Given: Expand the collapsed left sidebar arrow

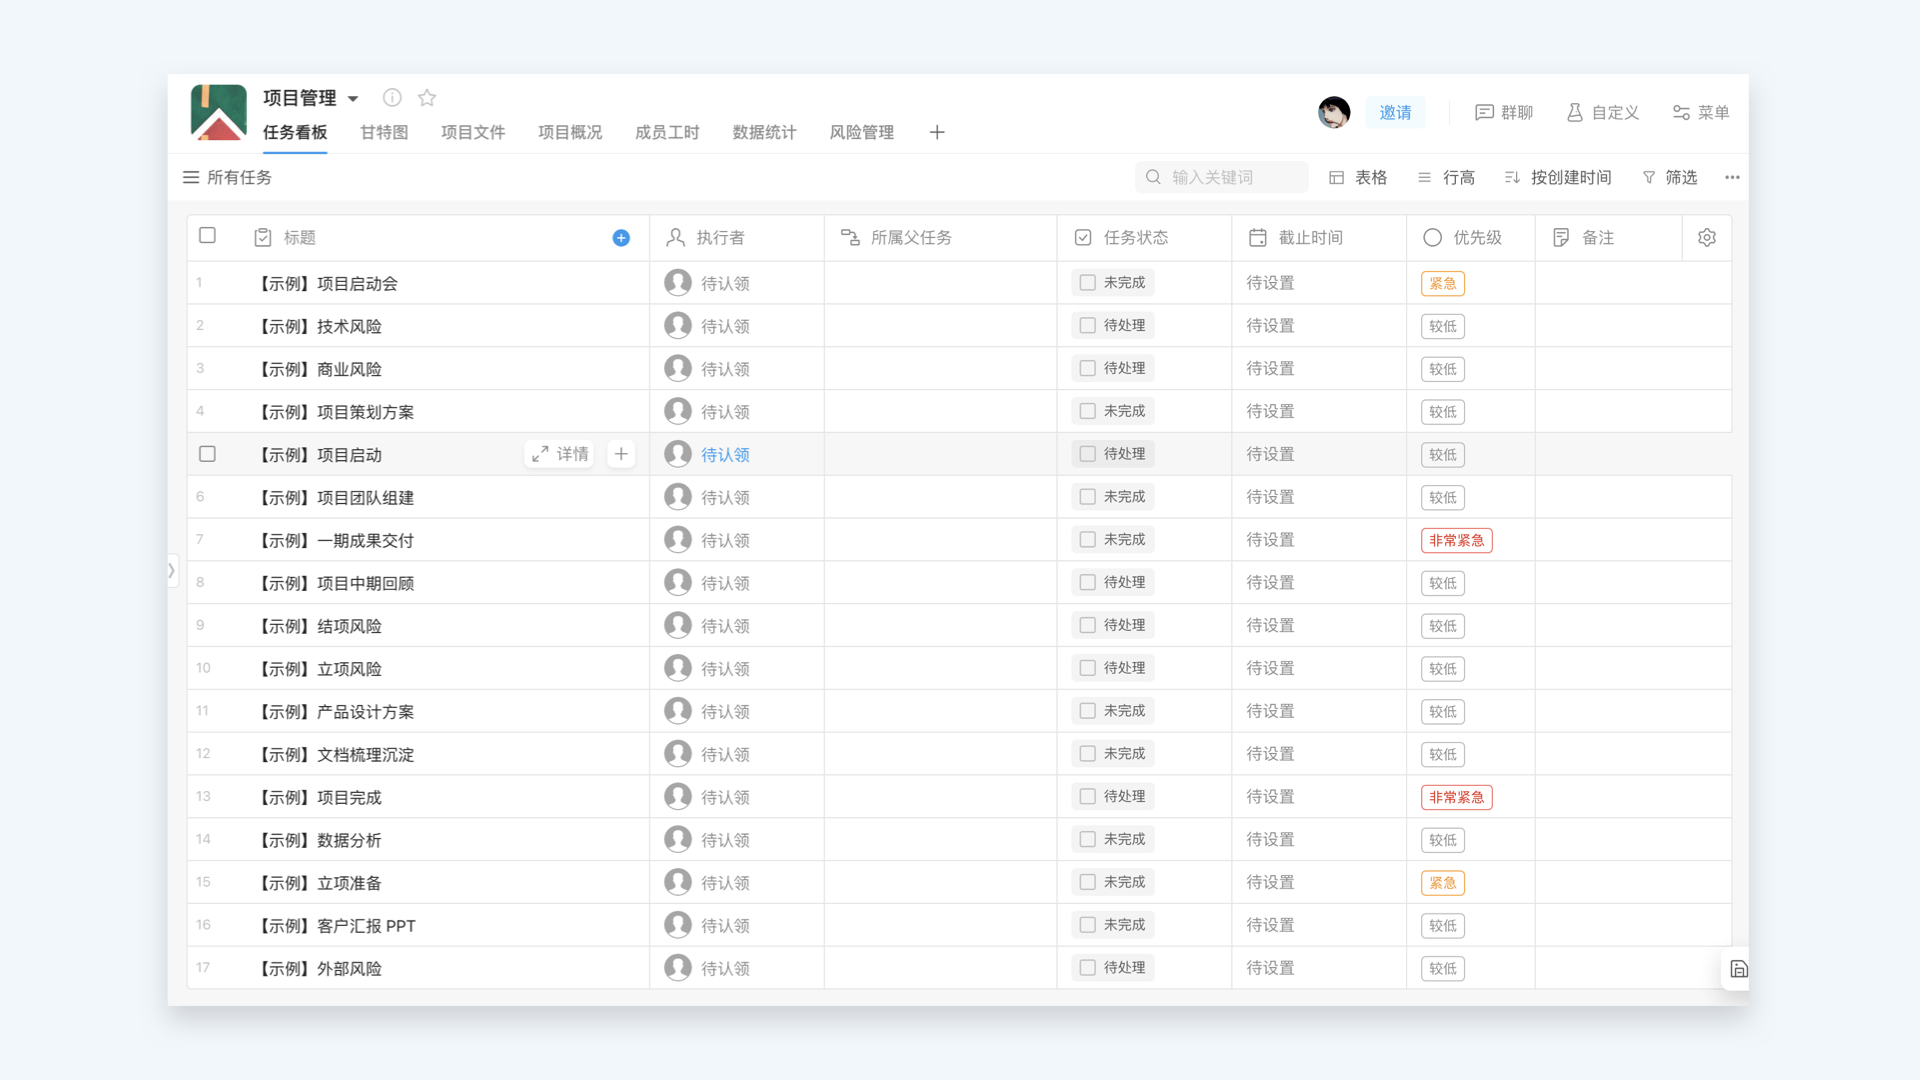Looking at the screenshot, I should tap(172, 571).
